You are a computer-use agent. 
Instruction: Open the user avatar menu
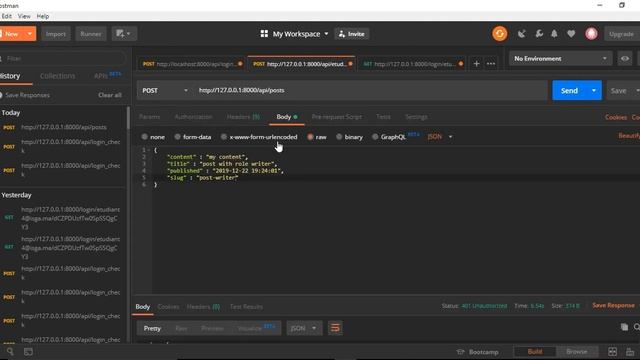[x=591, y=34]
